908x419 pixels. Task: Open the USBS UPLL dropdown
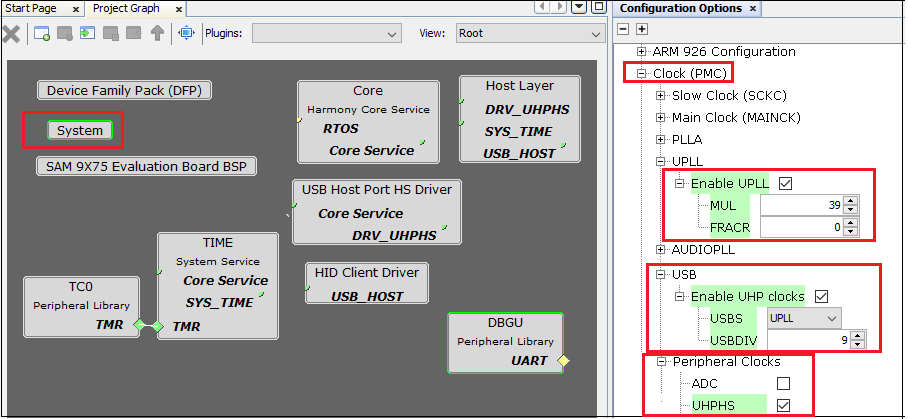(803, 318)
